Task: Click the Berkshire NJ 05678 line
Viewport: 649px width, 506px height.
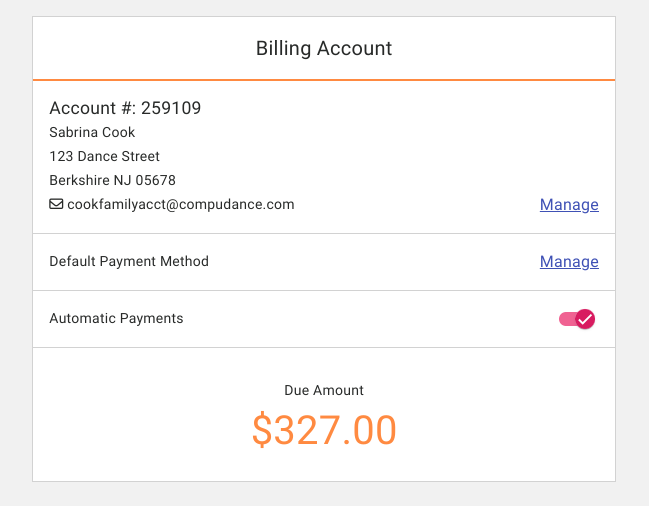Action: (x=112, y=180)
